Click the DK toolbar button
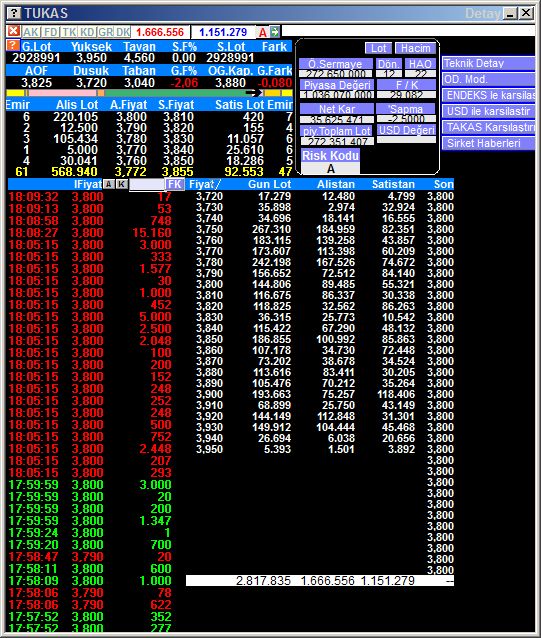Viewport: 541px width, 638px height. 123,32
